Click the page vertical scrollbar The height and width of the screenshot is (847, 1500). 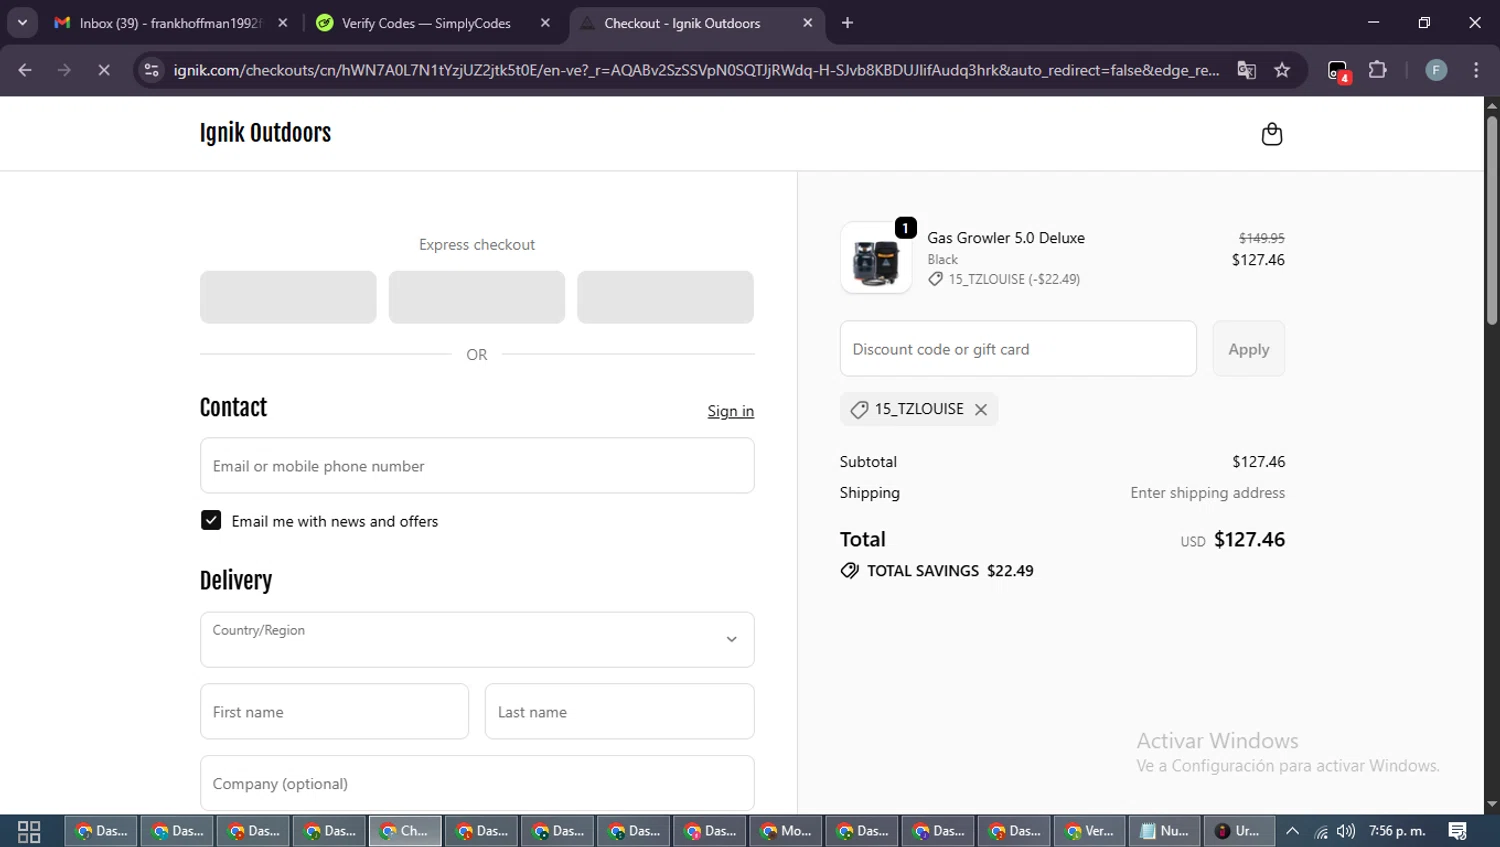click(x=1492, y=220)
